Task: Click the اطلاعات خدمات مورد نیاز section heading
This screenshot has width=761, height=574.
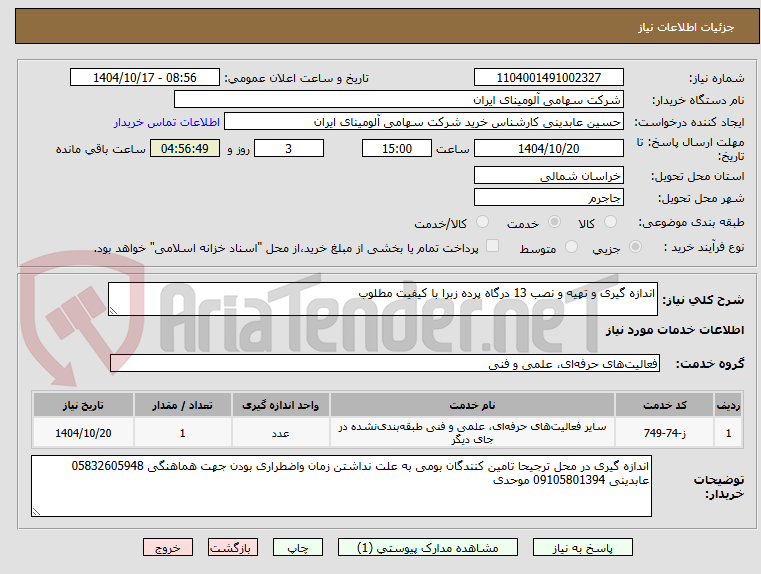Action: pyautogui.click(x=675, y=330)
